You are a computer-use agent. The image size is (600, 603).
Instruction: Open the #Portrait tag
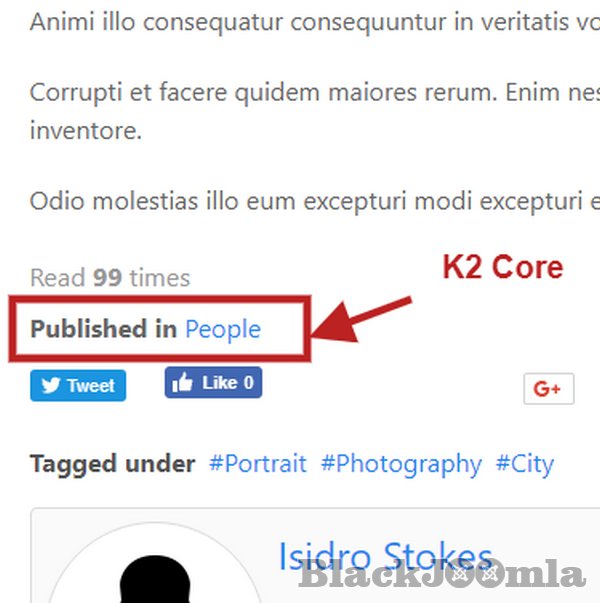click(258, 464)
